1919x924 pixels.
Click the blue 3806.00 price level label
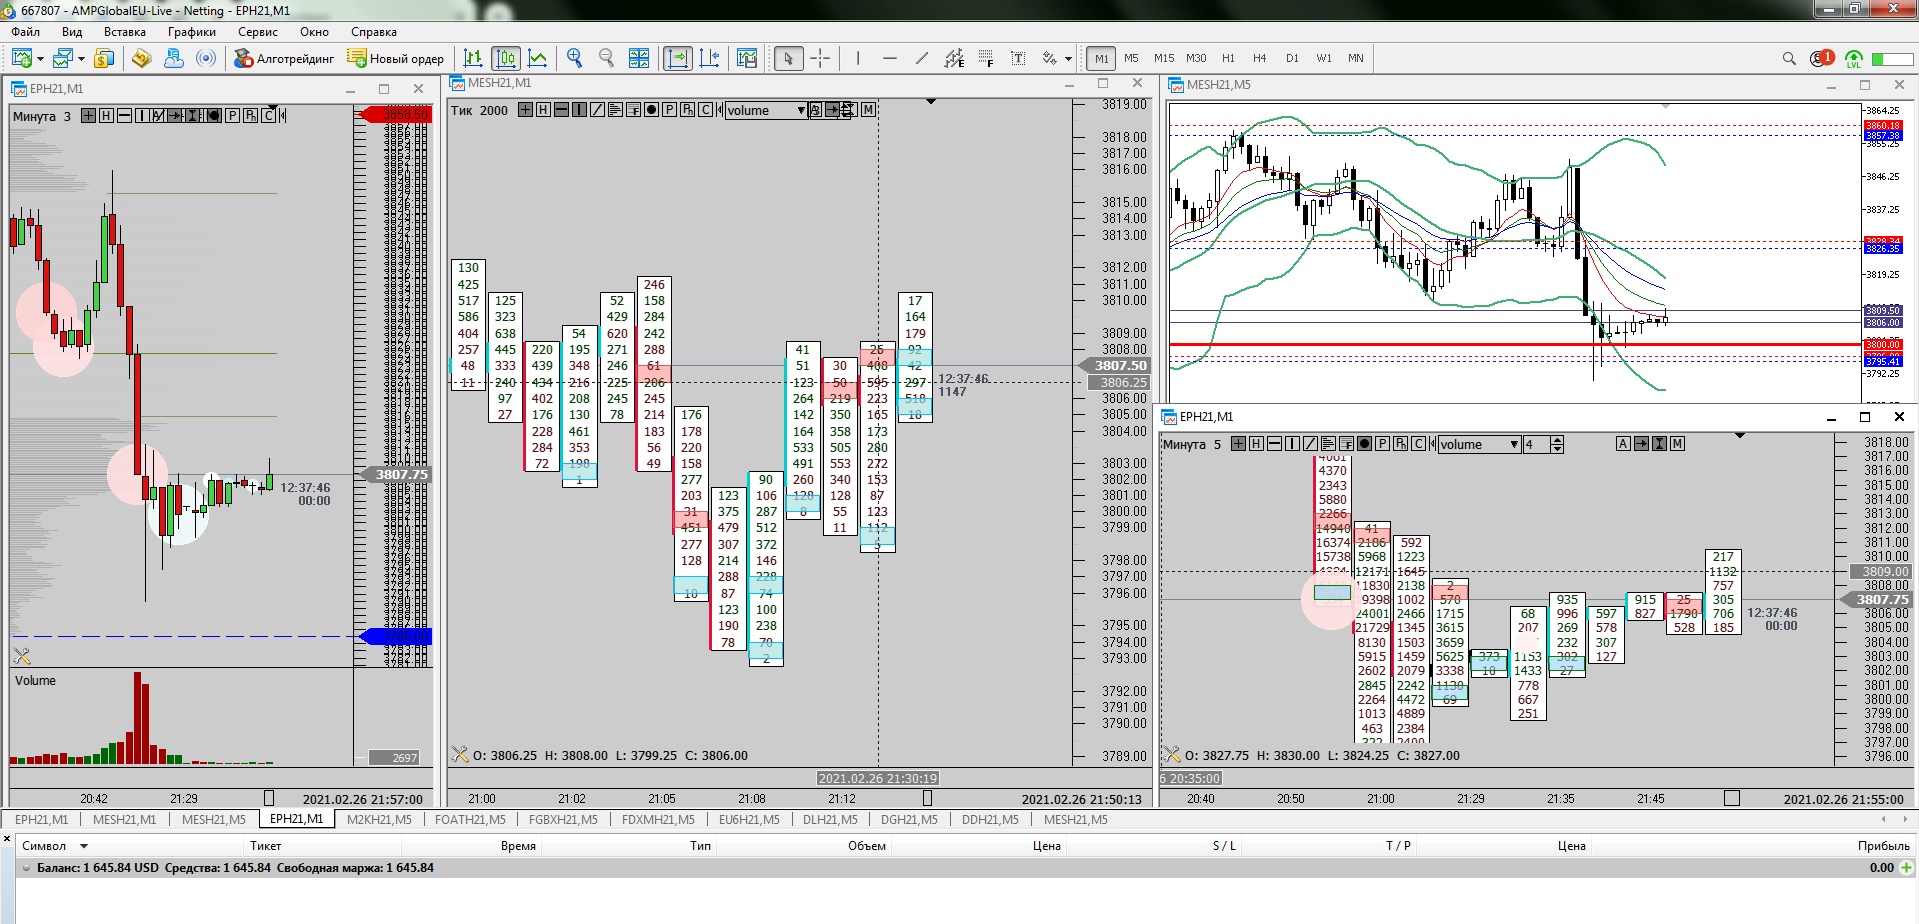pyautogui.click(x=1882, y=323)
